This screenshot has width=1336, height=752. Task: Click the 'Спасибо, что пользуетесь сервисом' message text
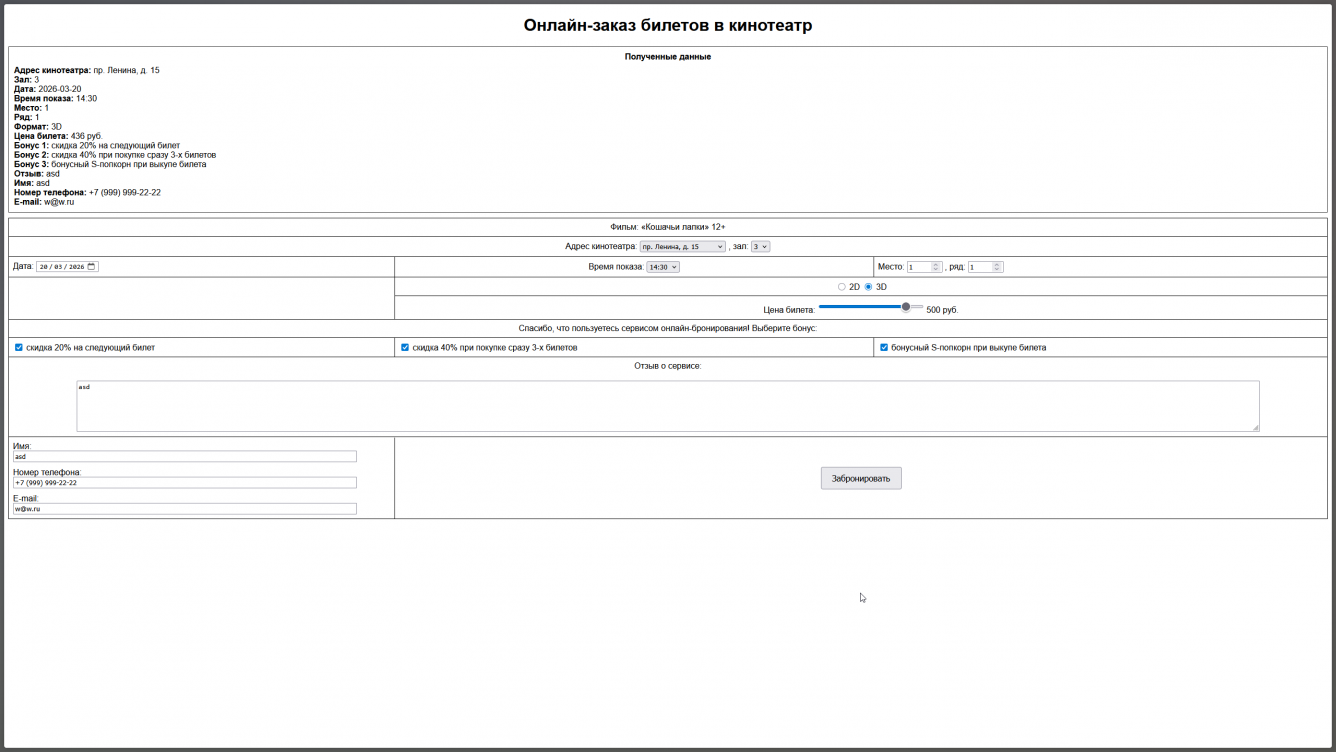point(668,328)
